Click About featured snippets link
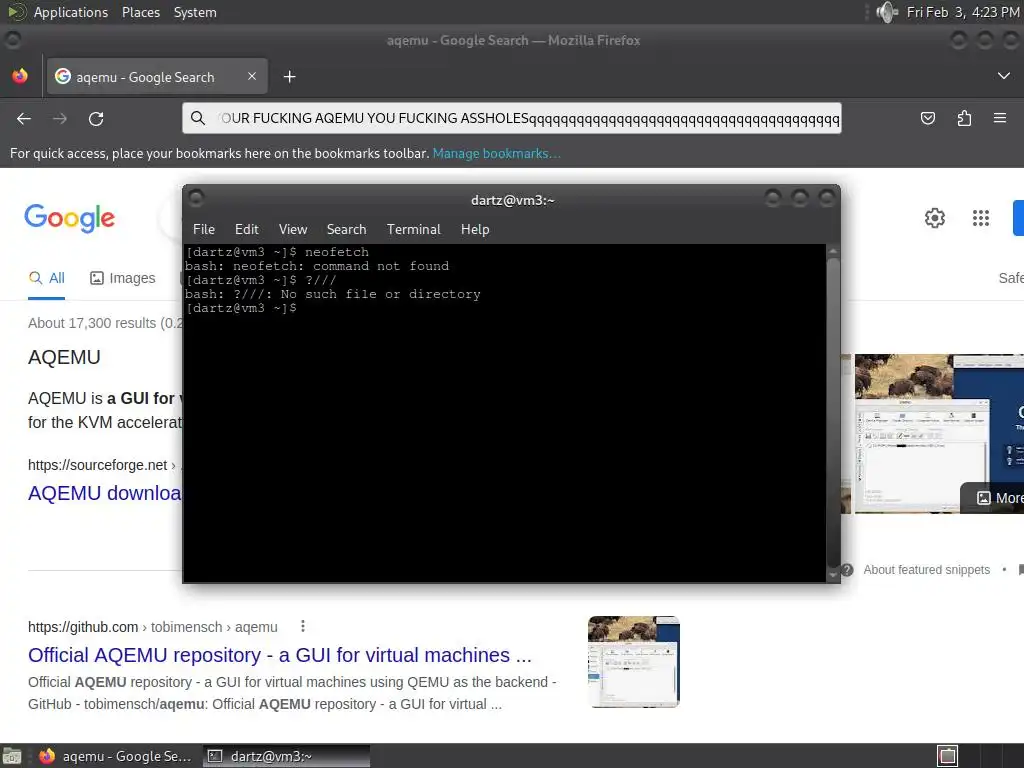The image size is (1024, 768). 926,570
